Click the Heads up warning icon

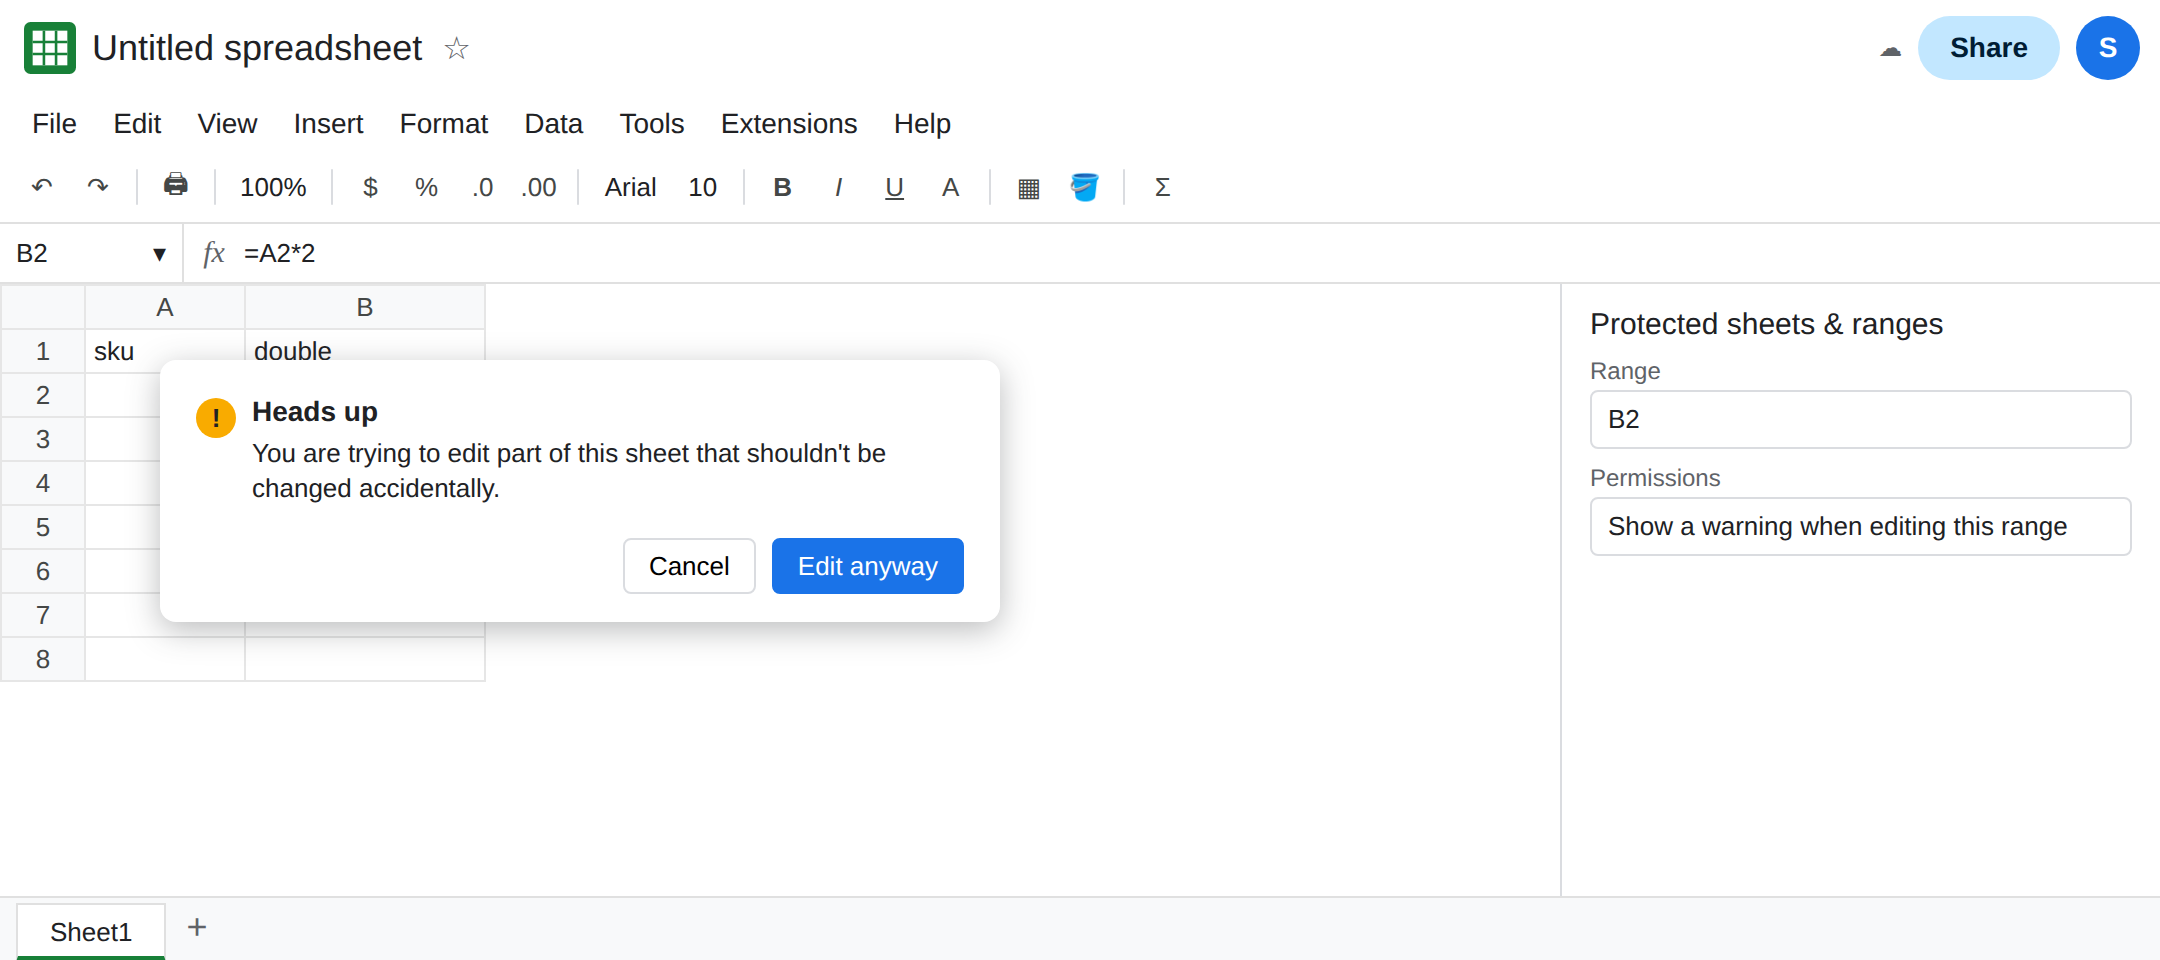tap(216, 418)
